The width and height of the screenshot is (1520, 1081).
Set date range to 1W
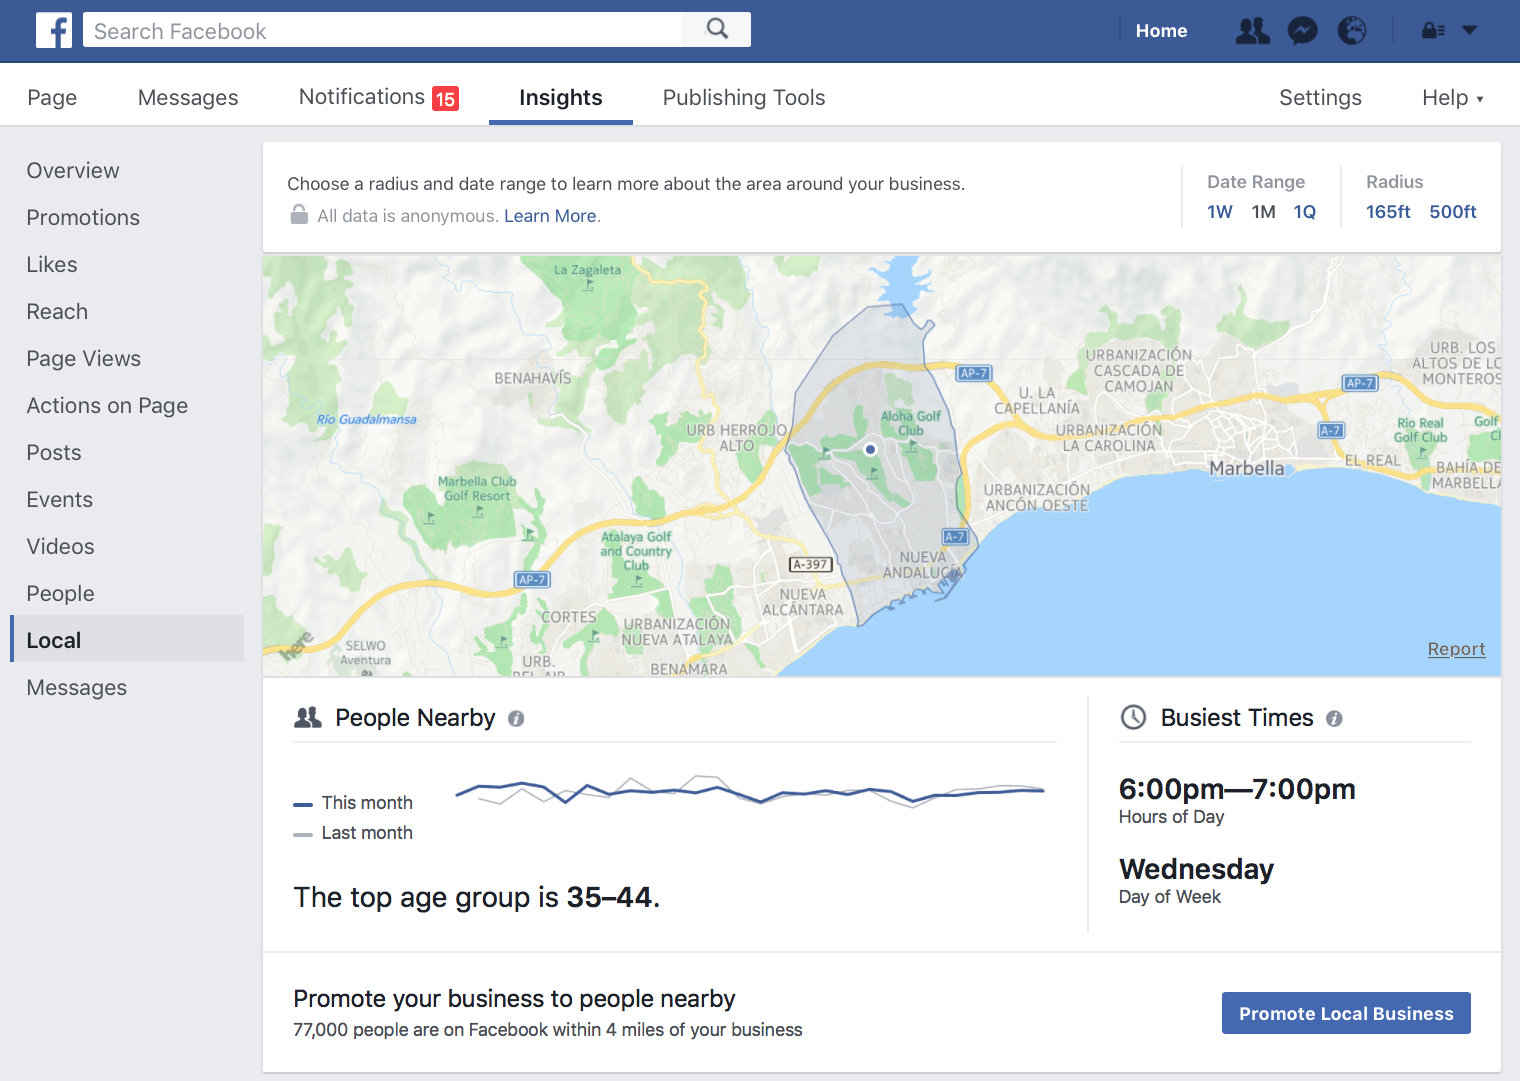pos(1219,212)
